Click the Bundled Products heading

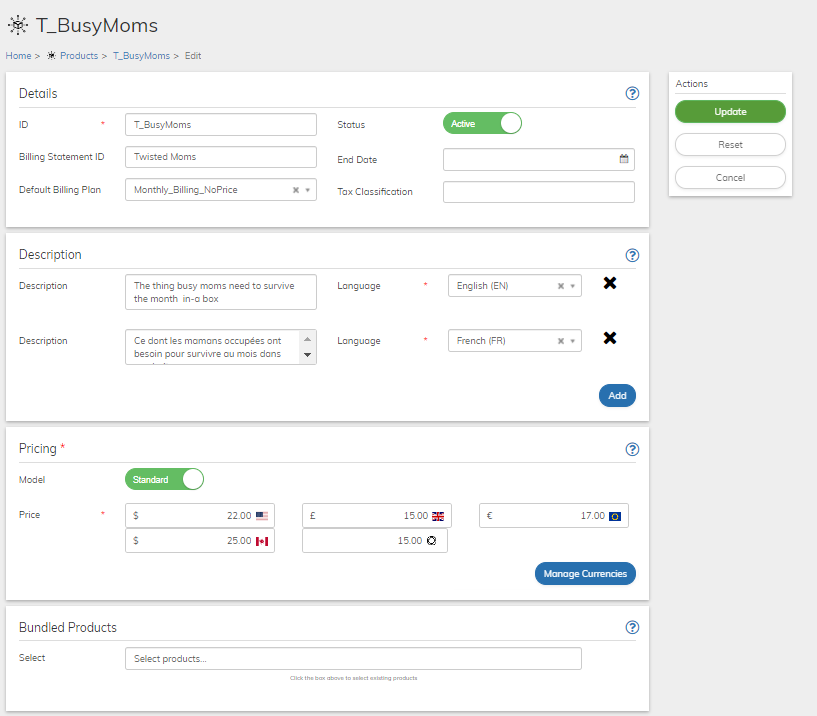point(68,627)
